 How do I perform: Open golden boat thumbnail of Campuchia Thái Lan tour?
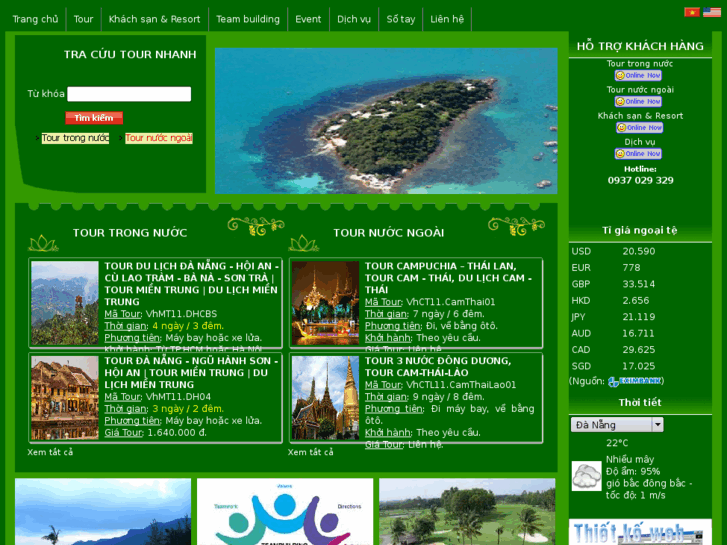[x=325, y=303]
